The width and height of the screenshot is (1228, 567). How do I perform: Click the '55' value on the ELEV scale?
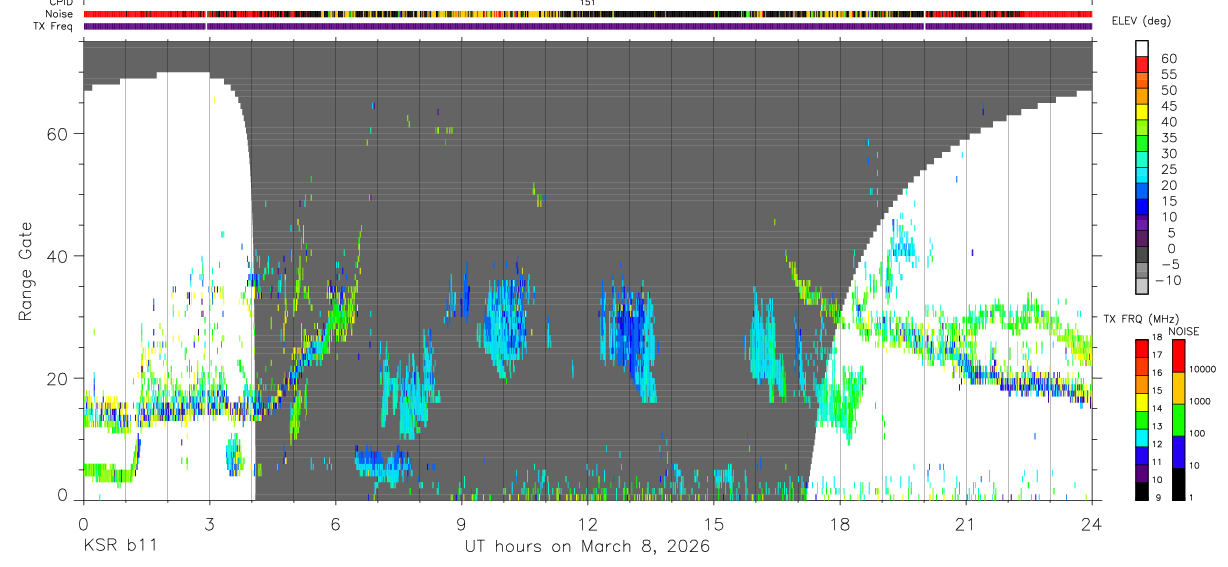click(1168, 74)
